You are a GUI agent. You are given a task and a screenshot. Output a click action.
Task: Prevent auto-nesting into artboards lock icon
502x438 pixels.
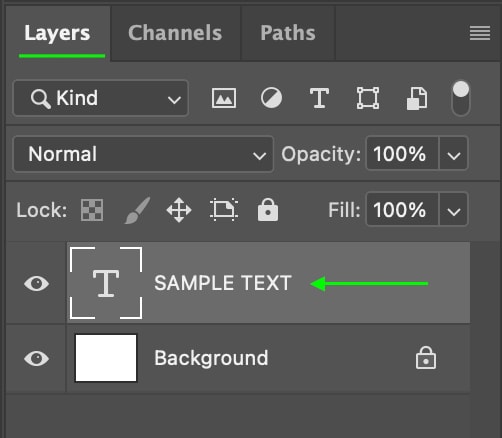[224, 210]
